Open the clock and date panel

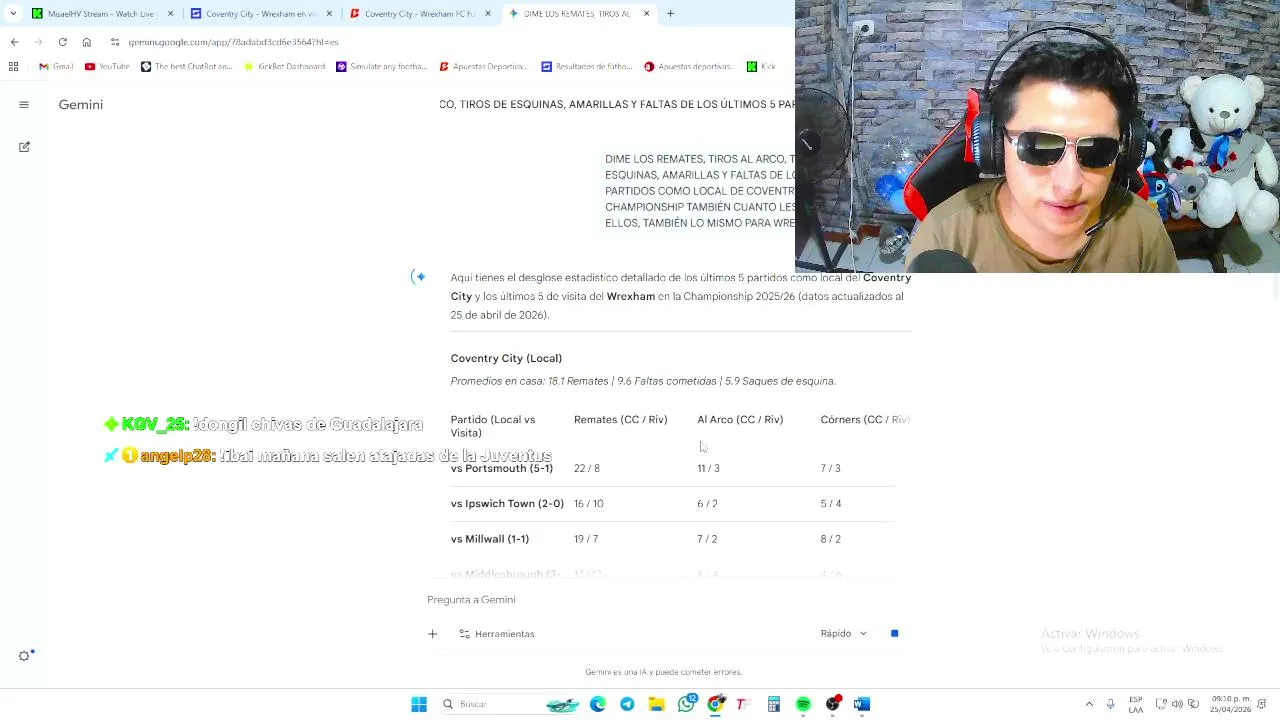1231,704
